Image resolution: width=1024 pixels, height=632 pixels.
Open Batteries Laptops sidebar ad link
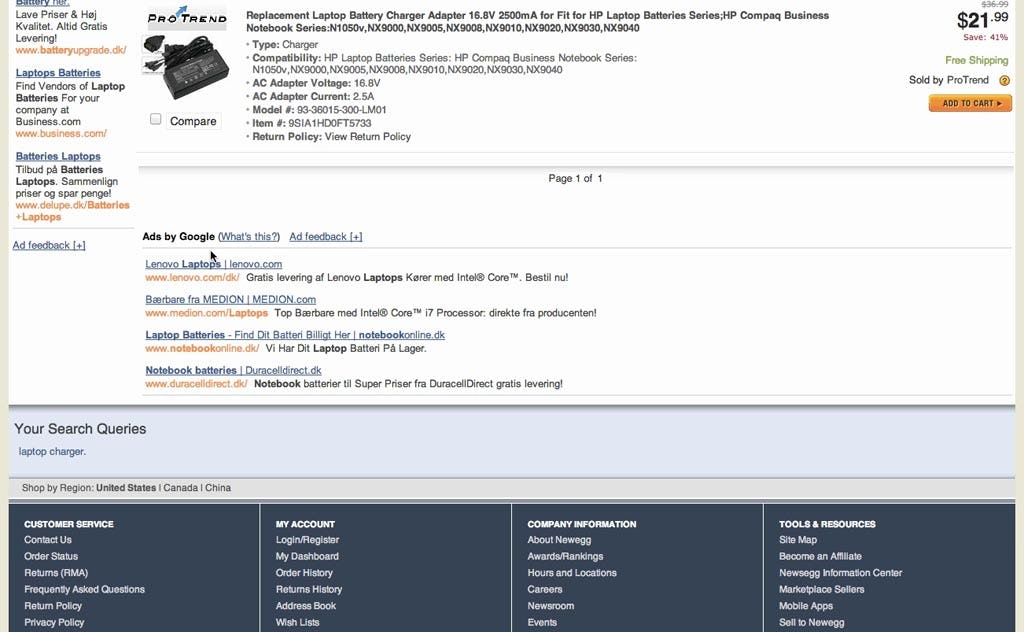click(58, 156)
